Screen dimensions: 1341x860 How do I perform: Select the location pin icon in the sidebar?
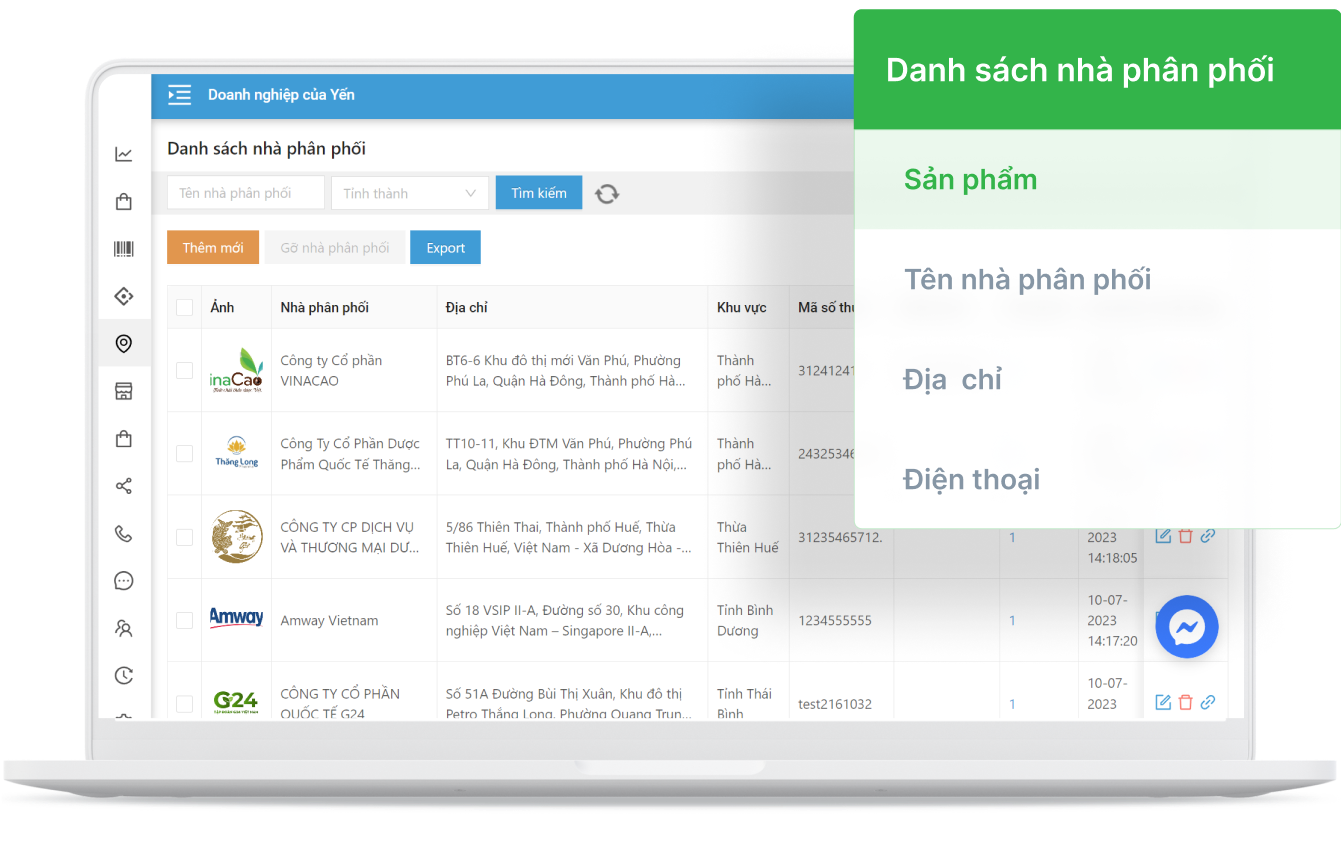tap(124, 344)
